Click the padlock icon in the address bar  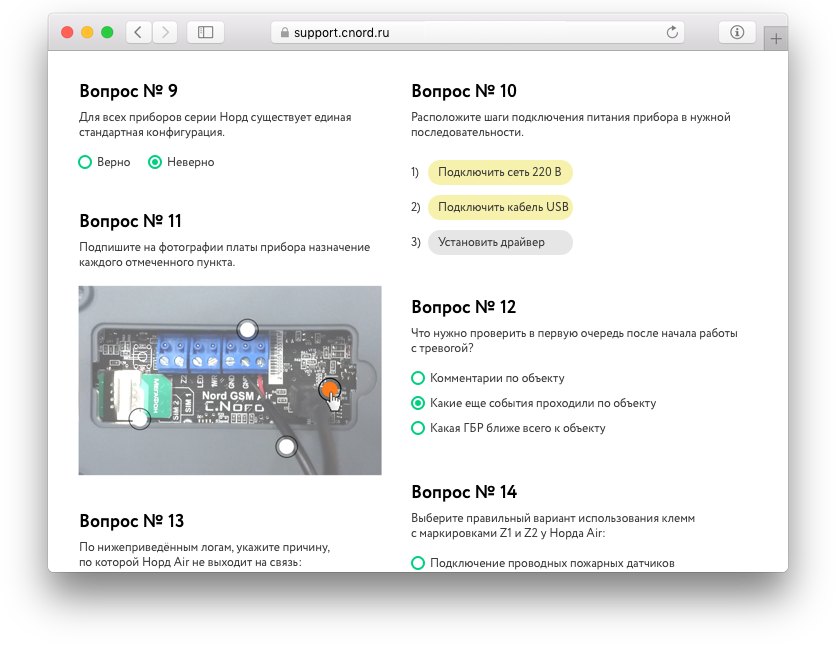click(285, 33)
